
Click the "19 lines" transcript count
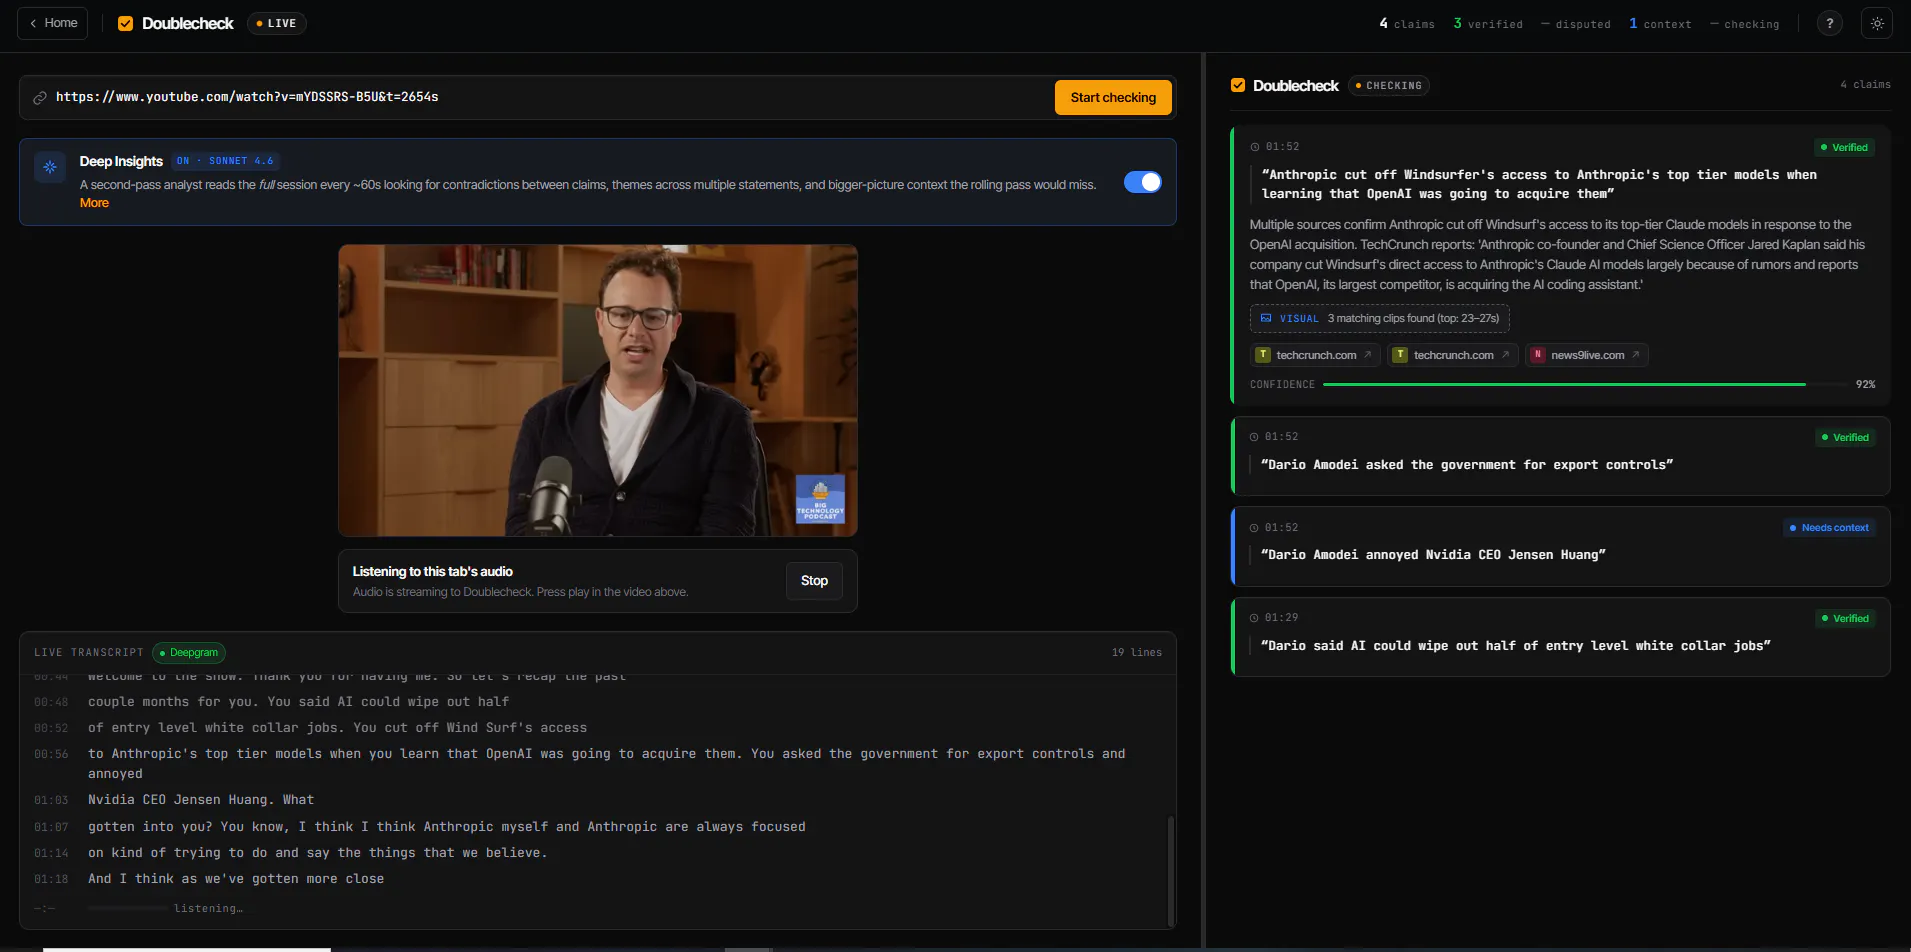[x=1137, y=653]
